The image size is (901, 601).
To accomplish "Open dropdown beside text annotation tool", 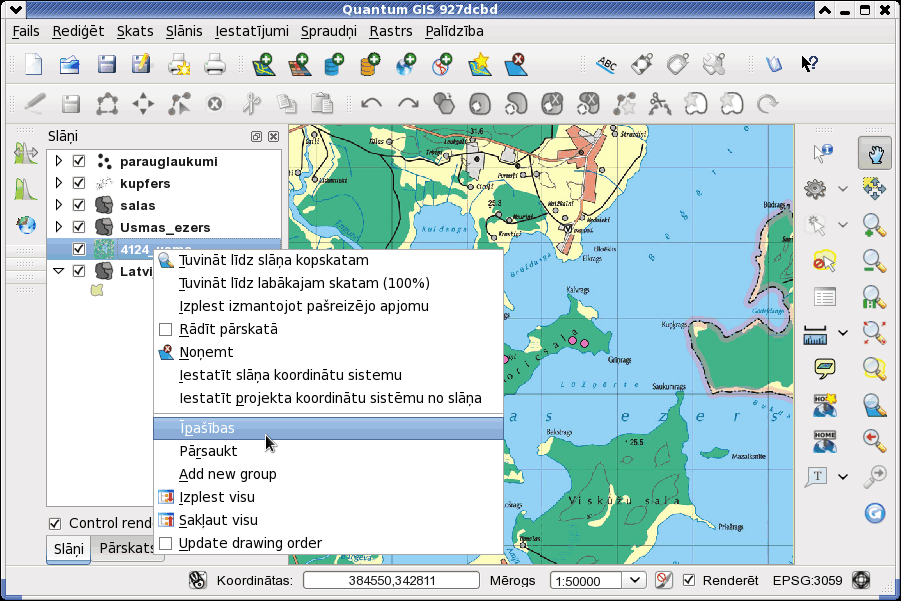I will pyautogui.click(x=842, y=476).
